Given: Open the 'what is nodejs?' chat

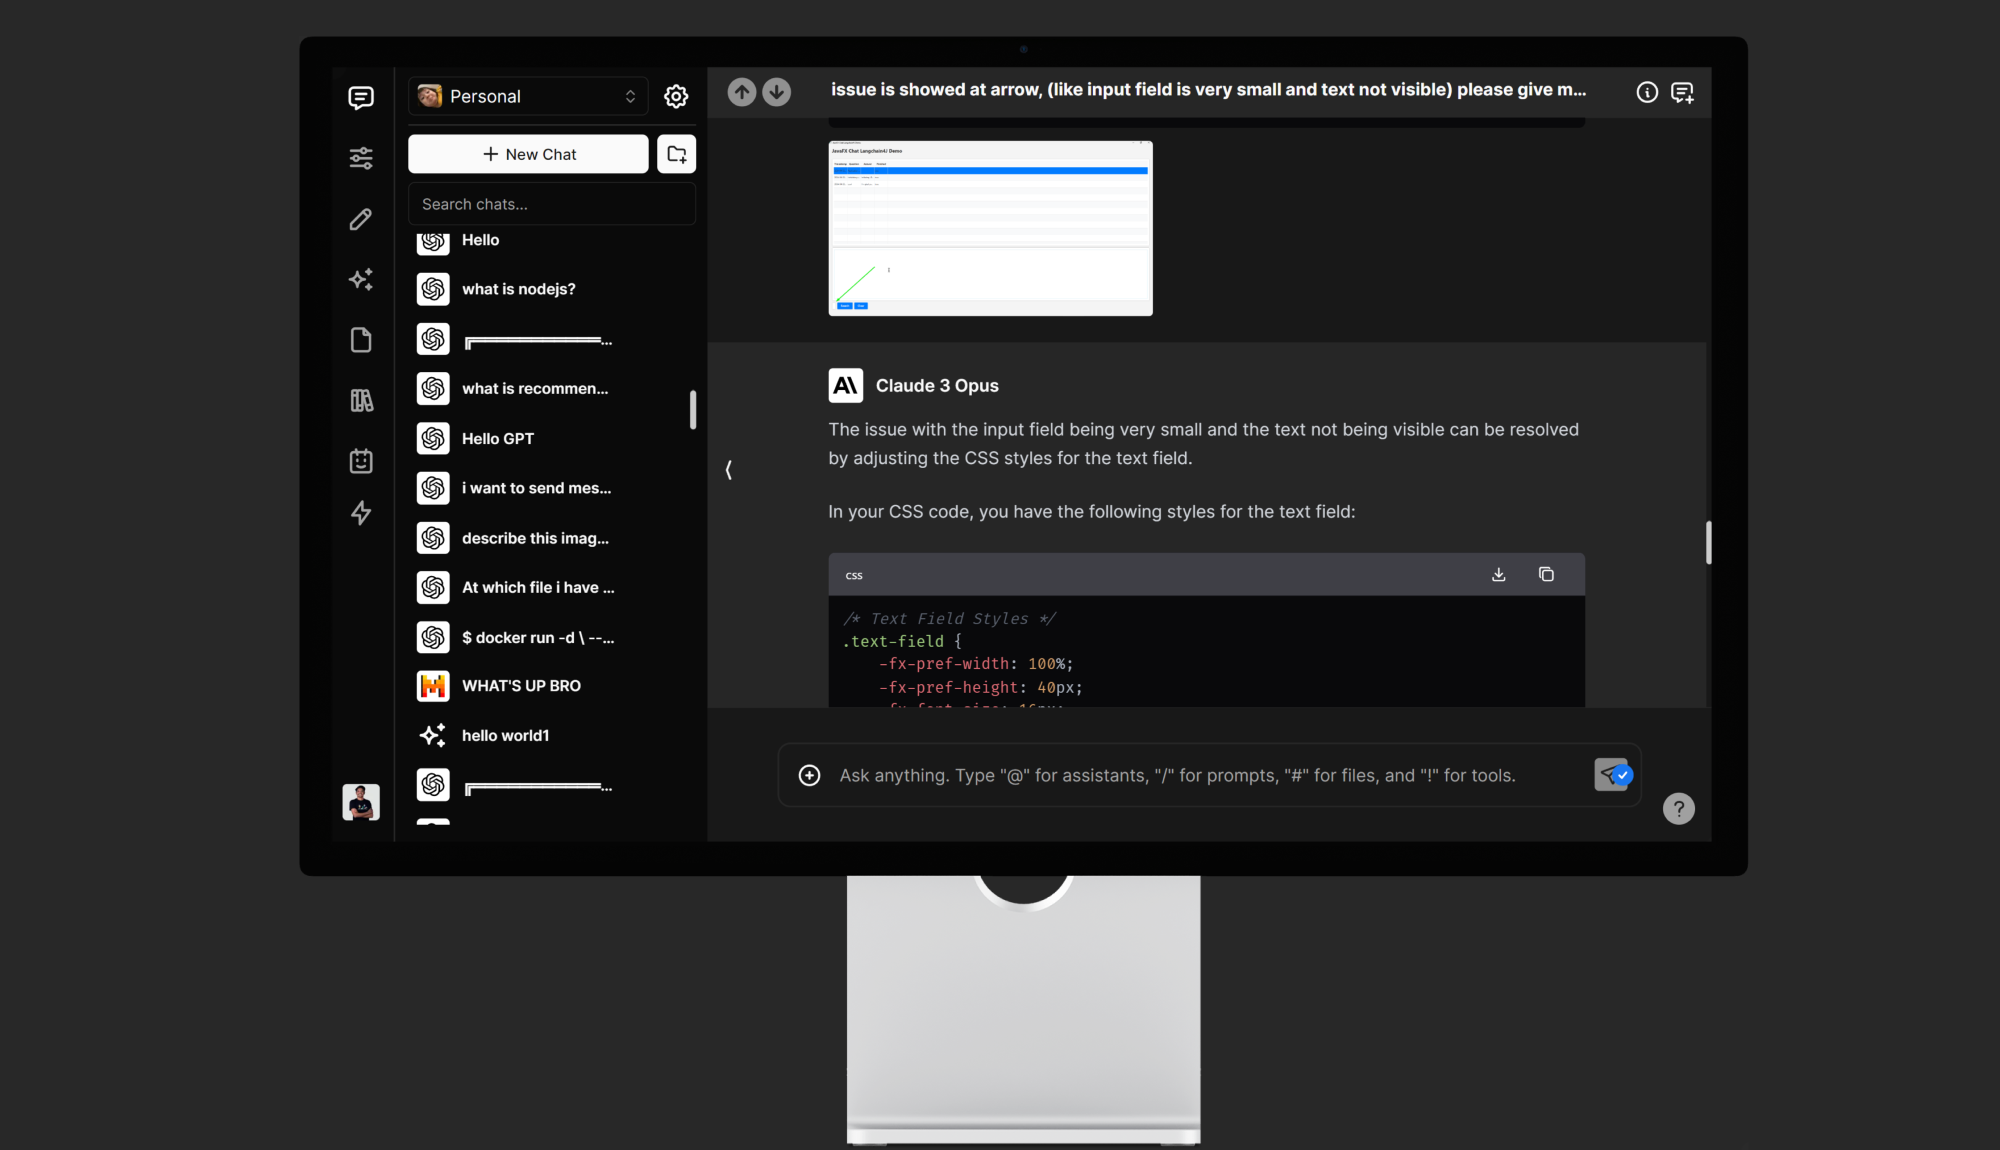Looking at the screenshot, I should coord(518,289).
